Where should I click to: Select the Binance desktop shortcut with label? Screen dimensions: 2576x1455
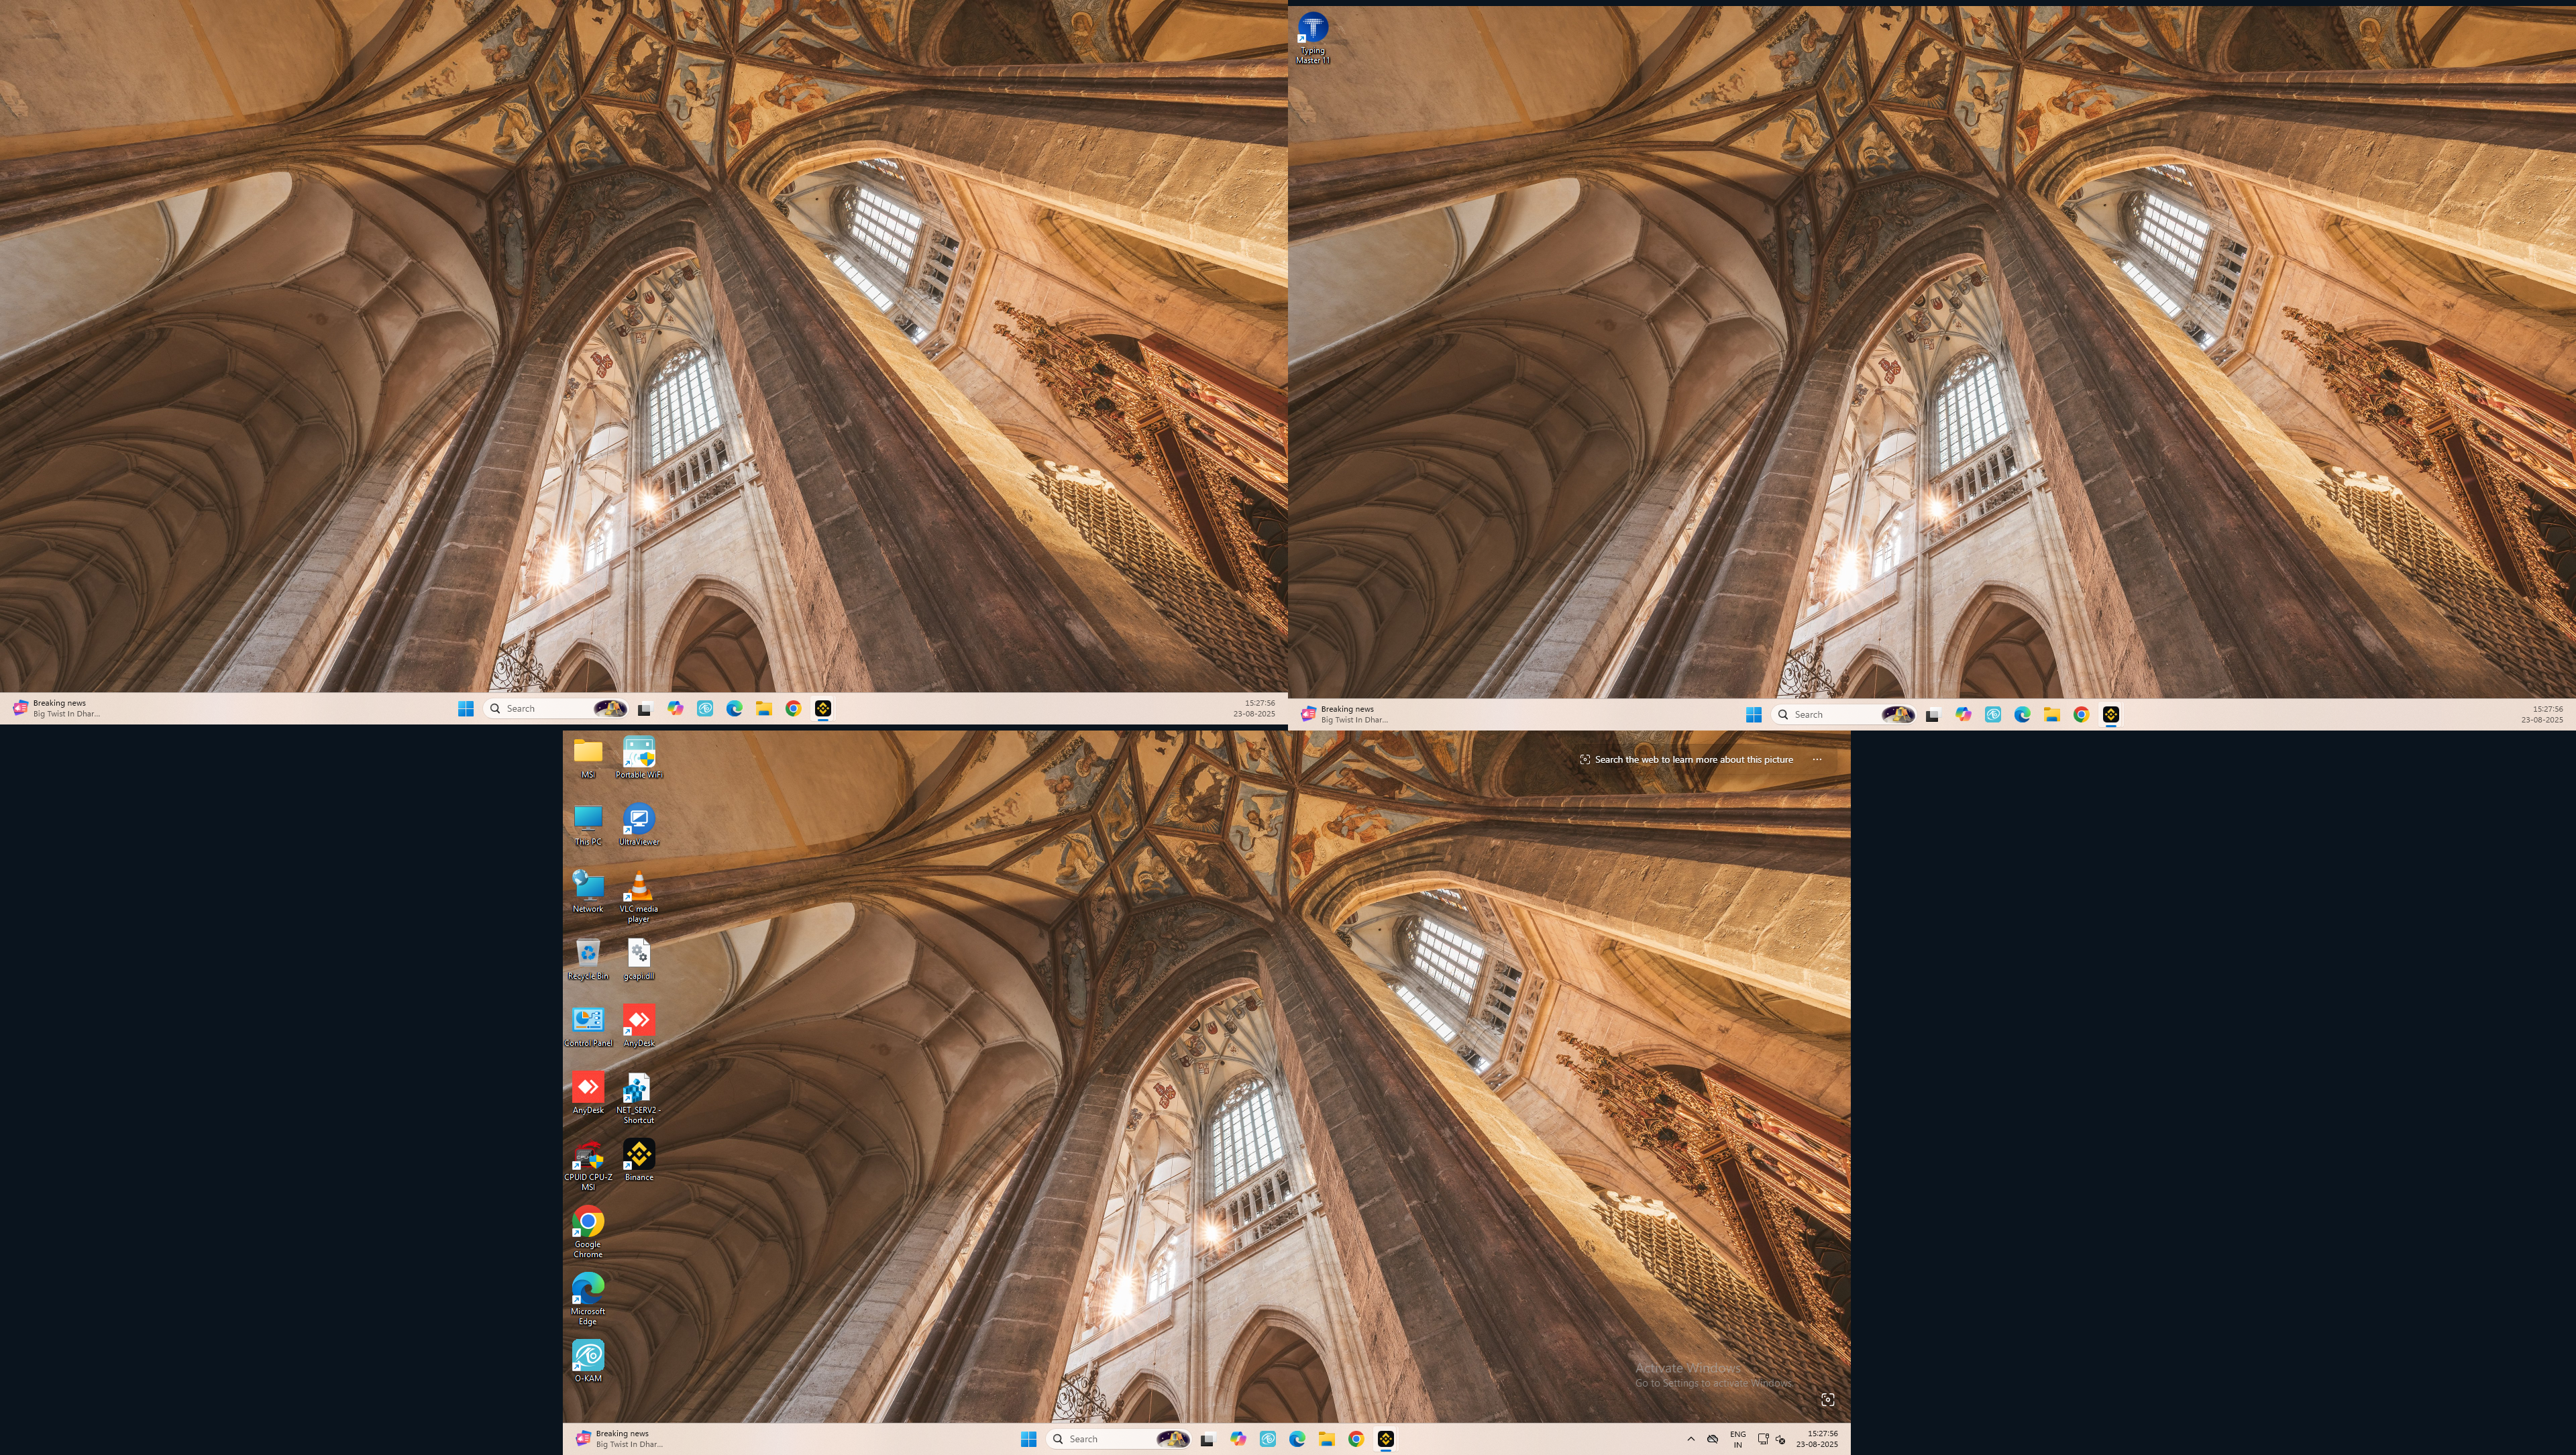tap(638, 1156)
